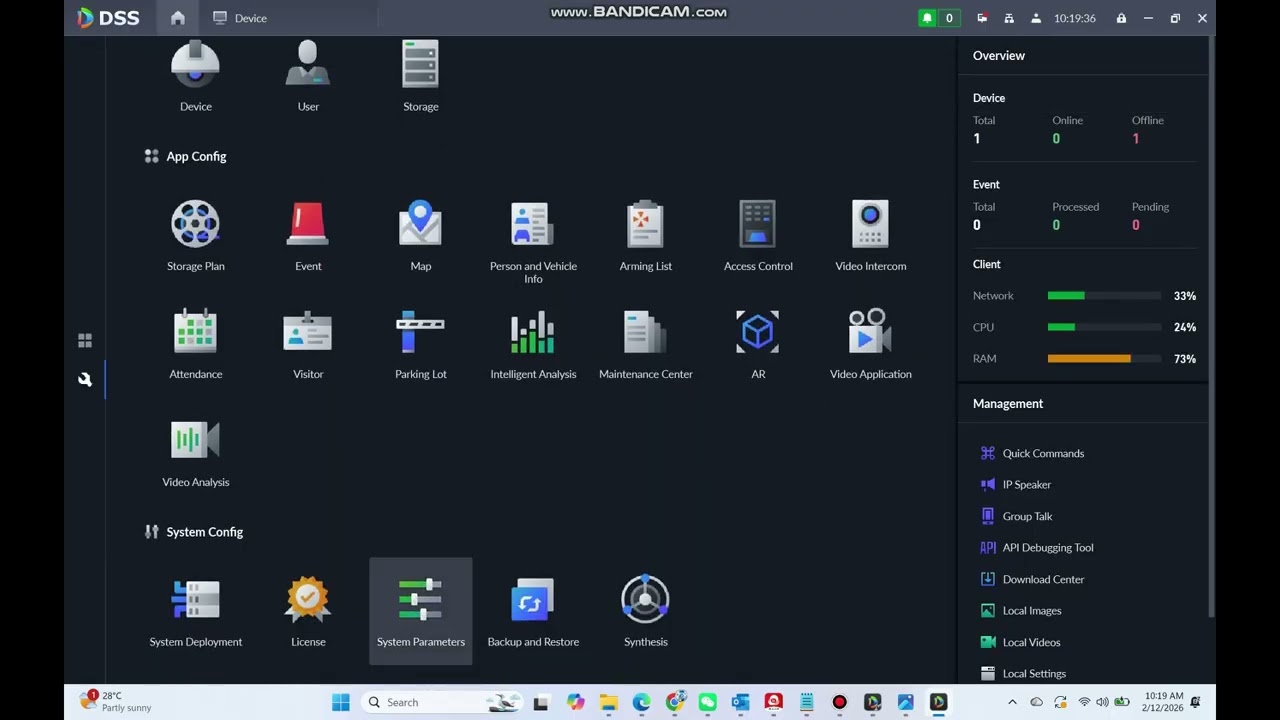This screenshot has height=720, width=1280.
Task: Select the wrench configuration icon in sidebar
Action: pyautogui.click(x=85, y=379)
